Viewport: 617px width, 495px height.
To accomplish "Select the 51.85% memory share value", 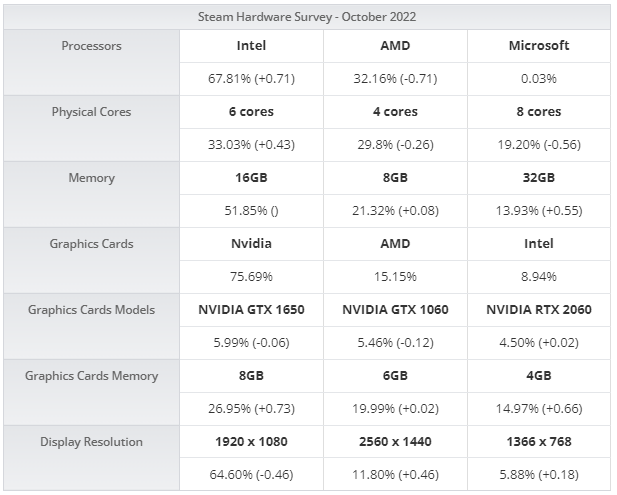I will coord(251,211).
